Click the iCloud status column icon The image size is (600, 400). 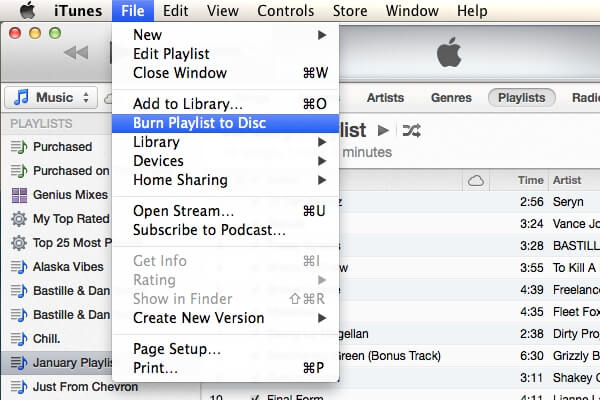tap(475, 180)
